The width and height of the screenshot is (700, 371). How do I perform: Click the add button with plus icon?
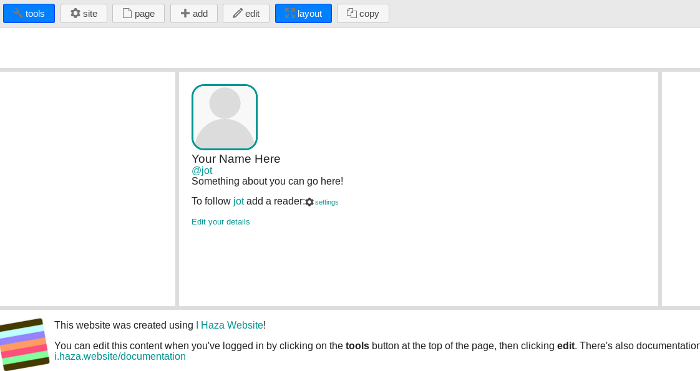[x=194, y=13]
